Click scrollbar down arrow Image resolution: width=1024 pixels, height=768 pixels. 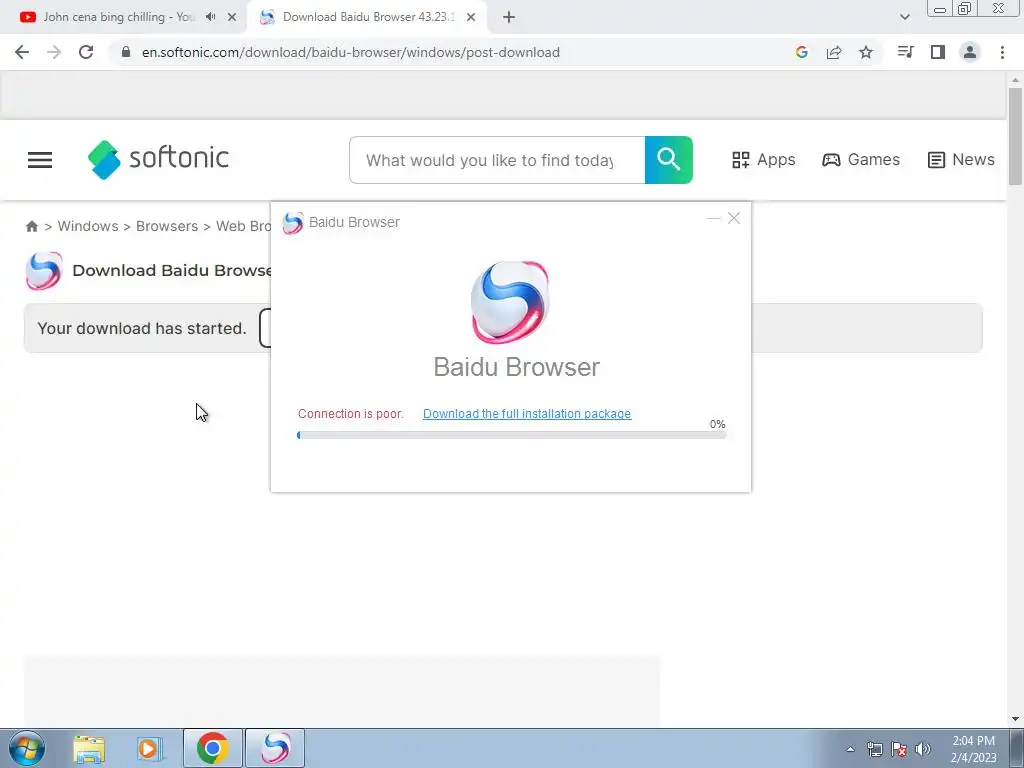point(1015,719)
